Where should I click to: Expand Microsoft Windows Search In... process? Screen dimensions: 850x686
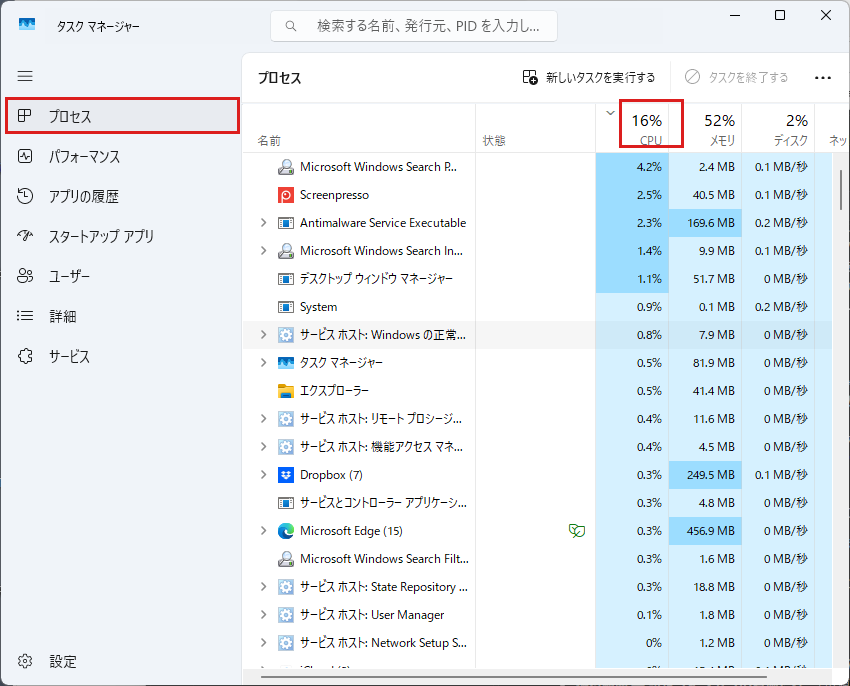point(263,251)
